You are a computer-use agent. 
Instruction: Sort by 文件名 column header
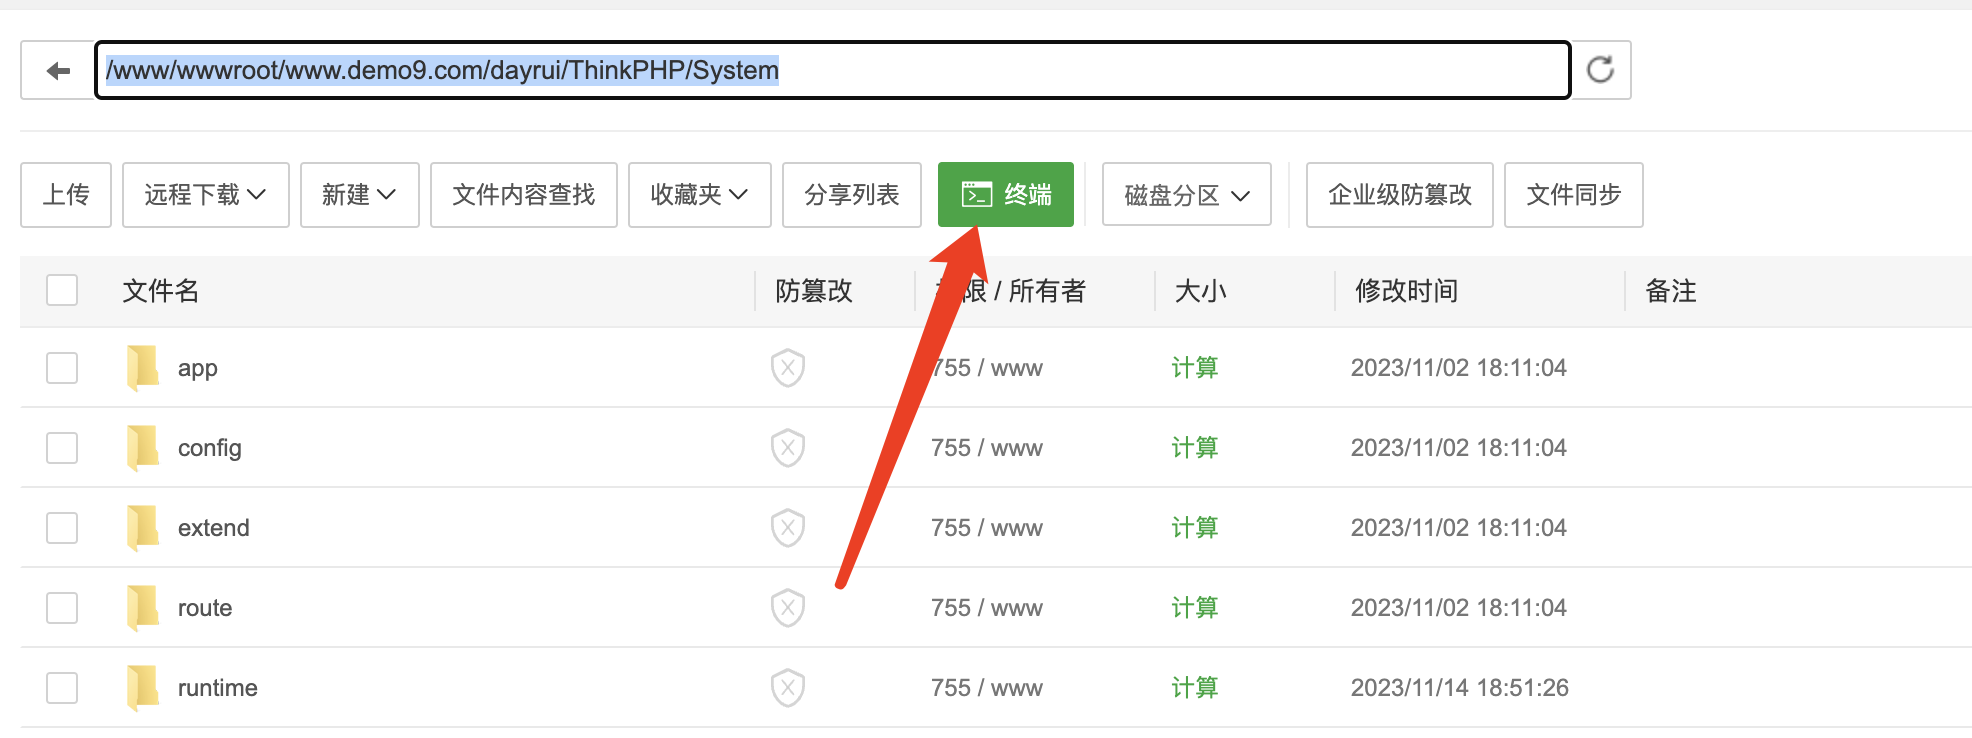pyautogui.click(x=161, y=291)
